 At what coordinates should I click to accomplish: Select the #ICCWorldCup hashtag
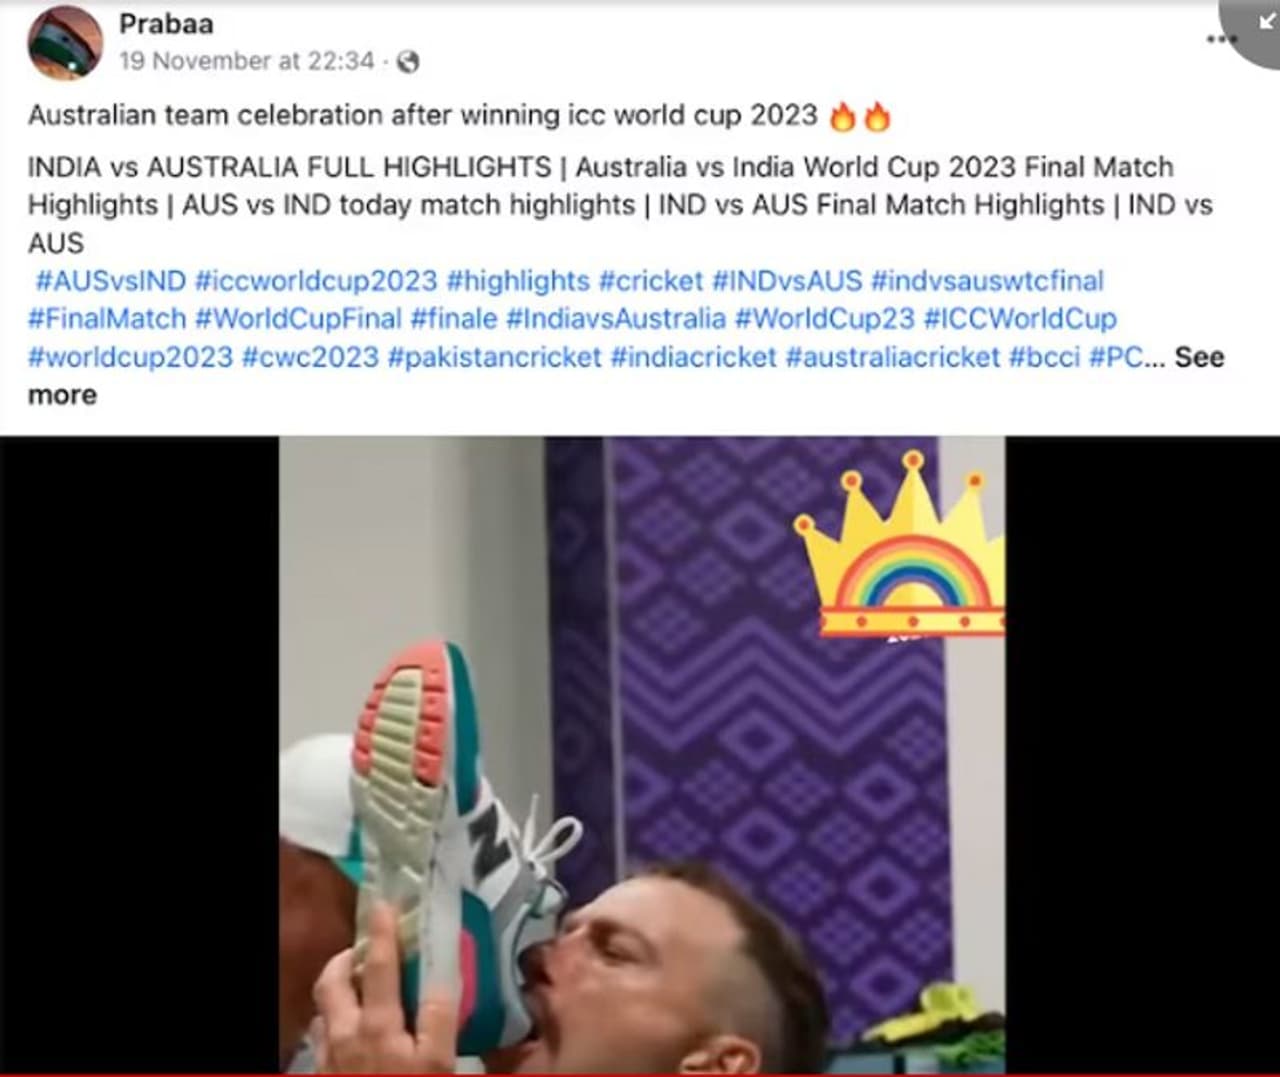(1020, 319)
